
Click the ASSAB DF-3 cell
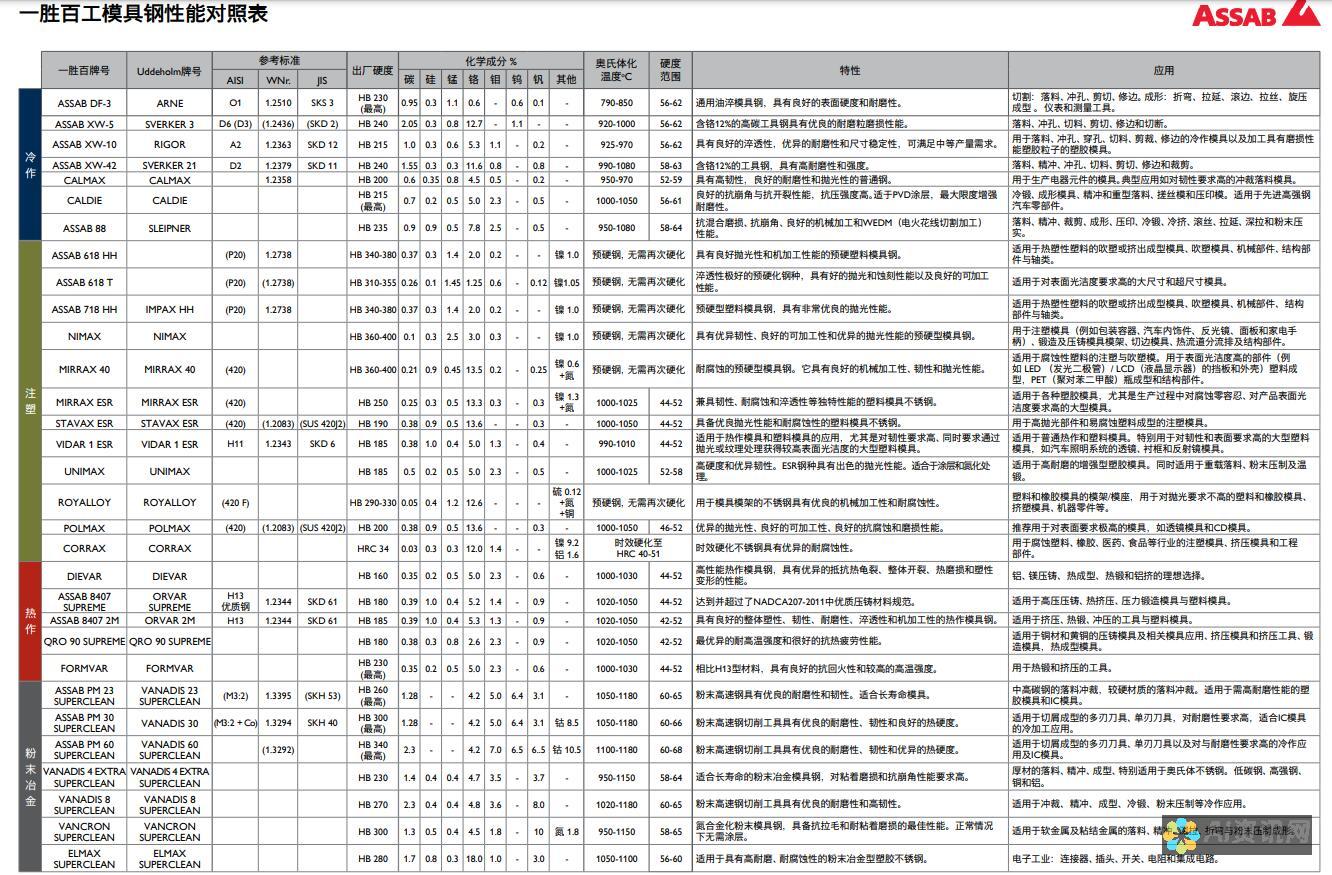click(x=84, y=103)
